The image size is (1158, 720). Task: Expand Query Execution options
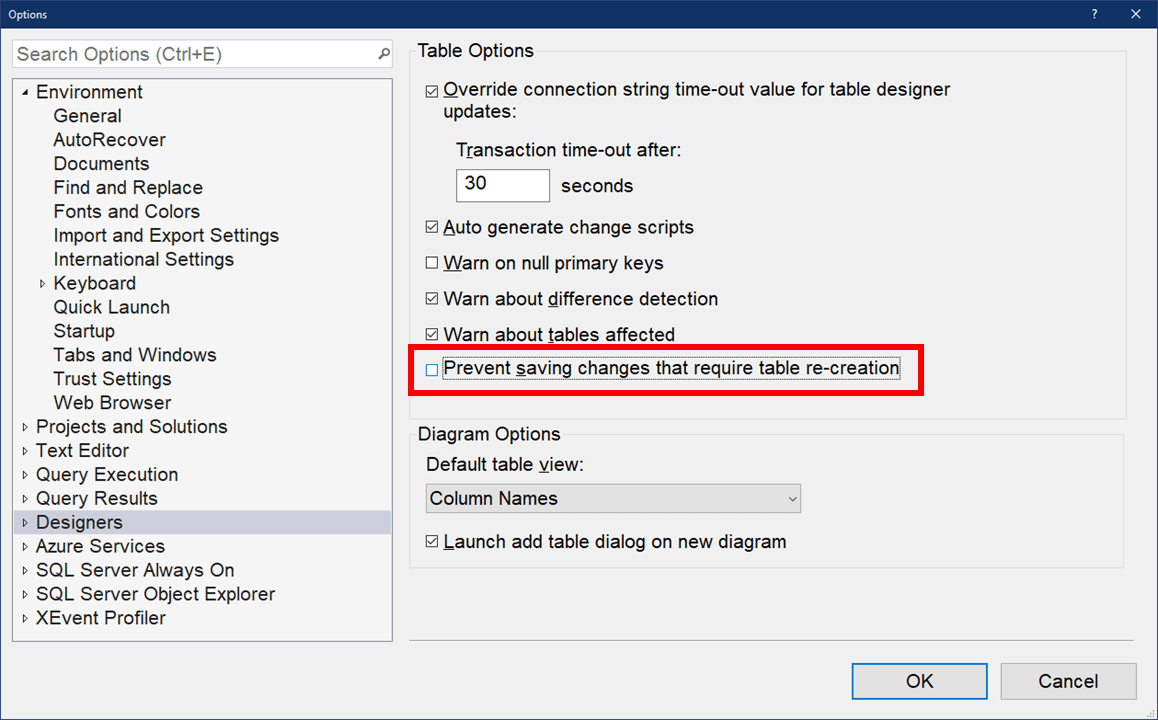25,475
